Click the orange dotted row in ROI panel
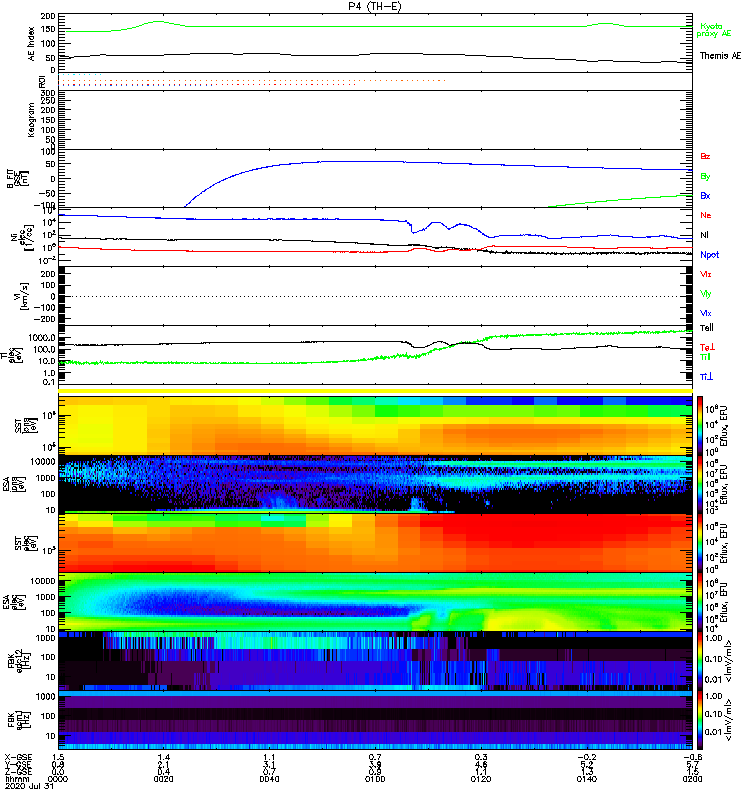750x800 pixels. [253, 80]
